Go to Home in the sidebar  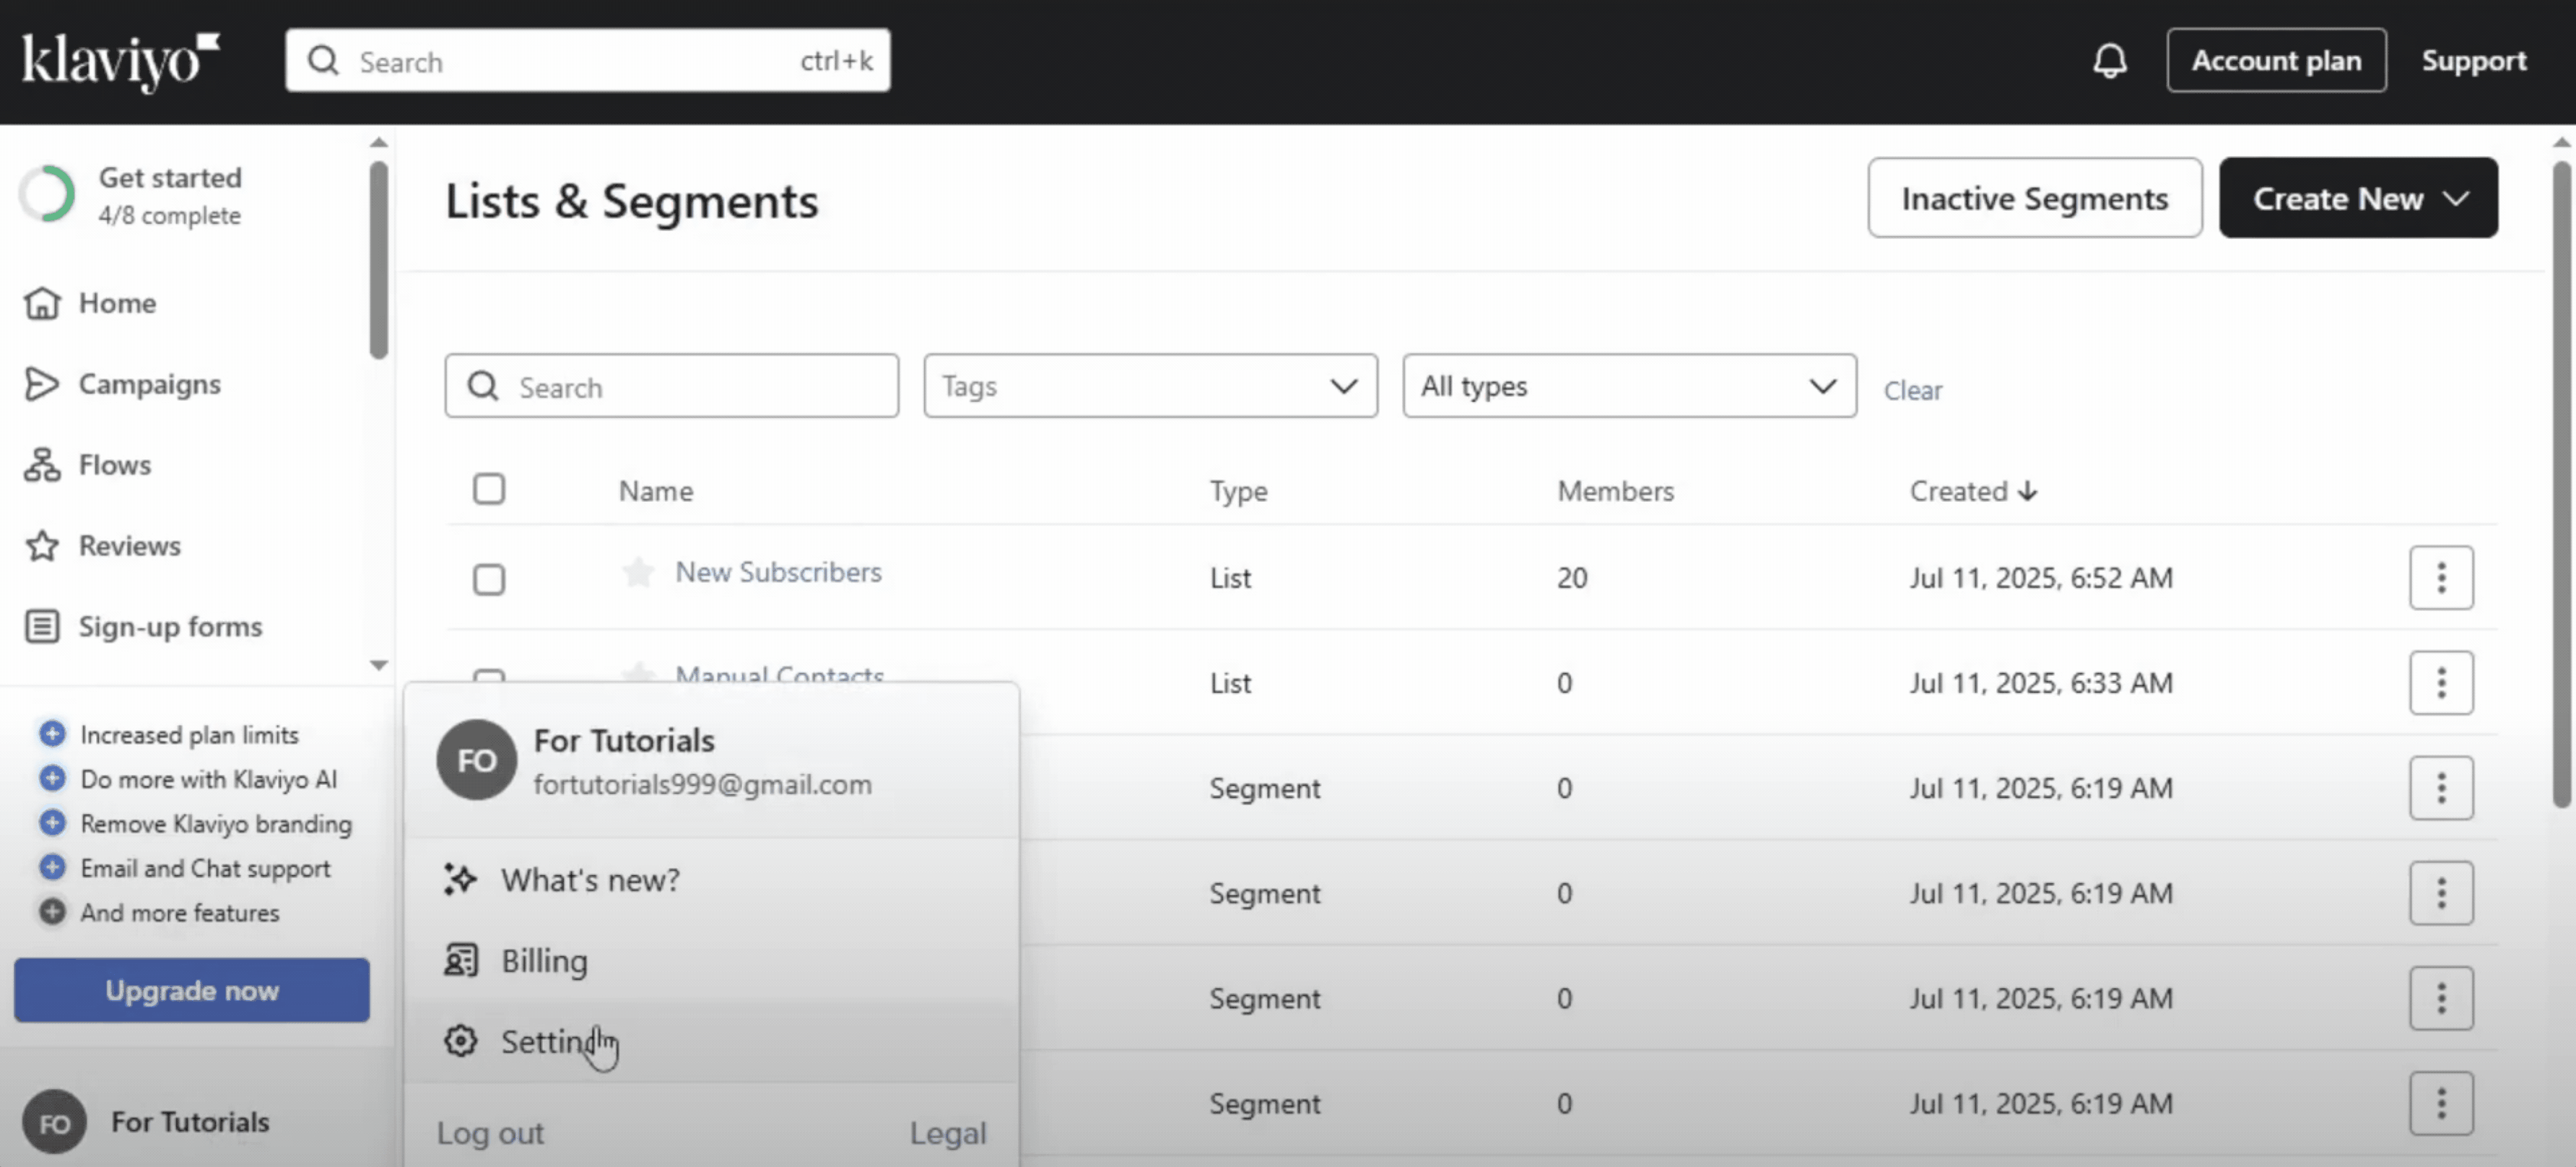tap(117, 303)
